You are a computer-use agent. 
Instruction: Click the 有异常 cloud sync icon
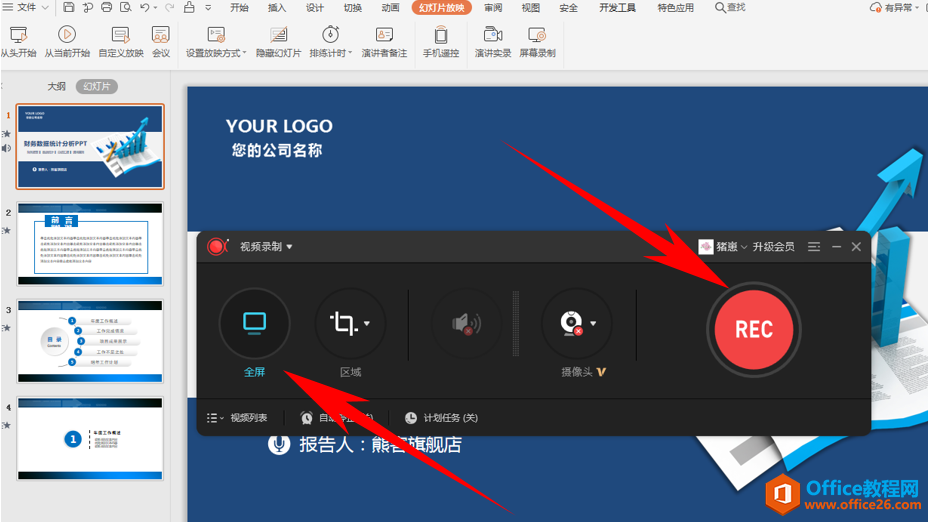875,8
